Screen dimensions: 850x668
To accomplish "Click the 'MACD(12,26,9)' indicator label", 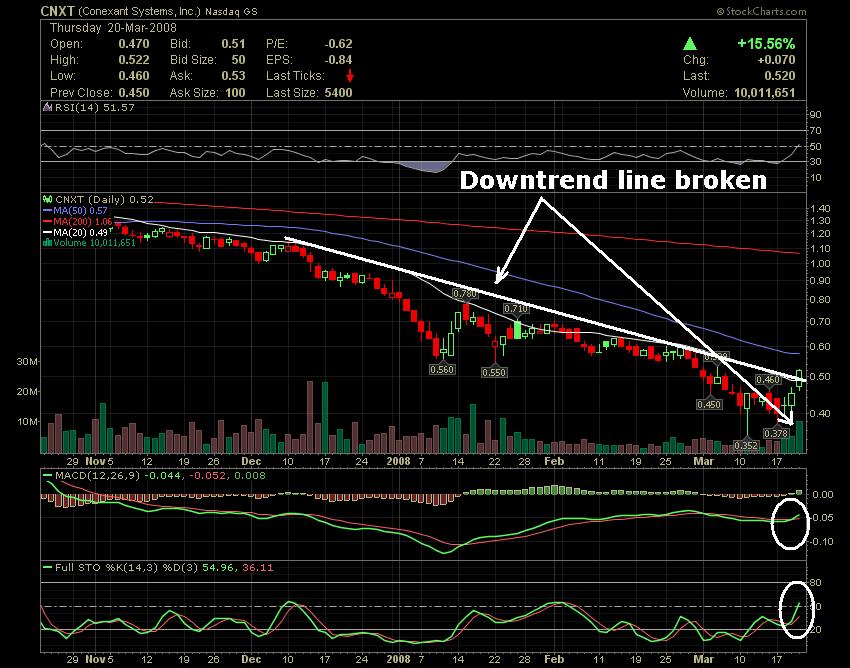I will coord(98,476).
